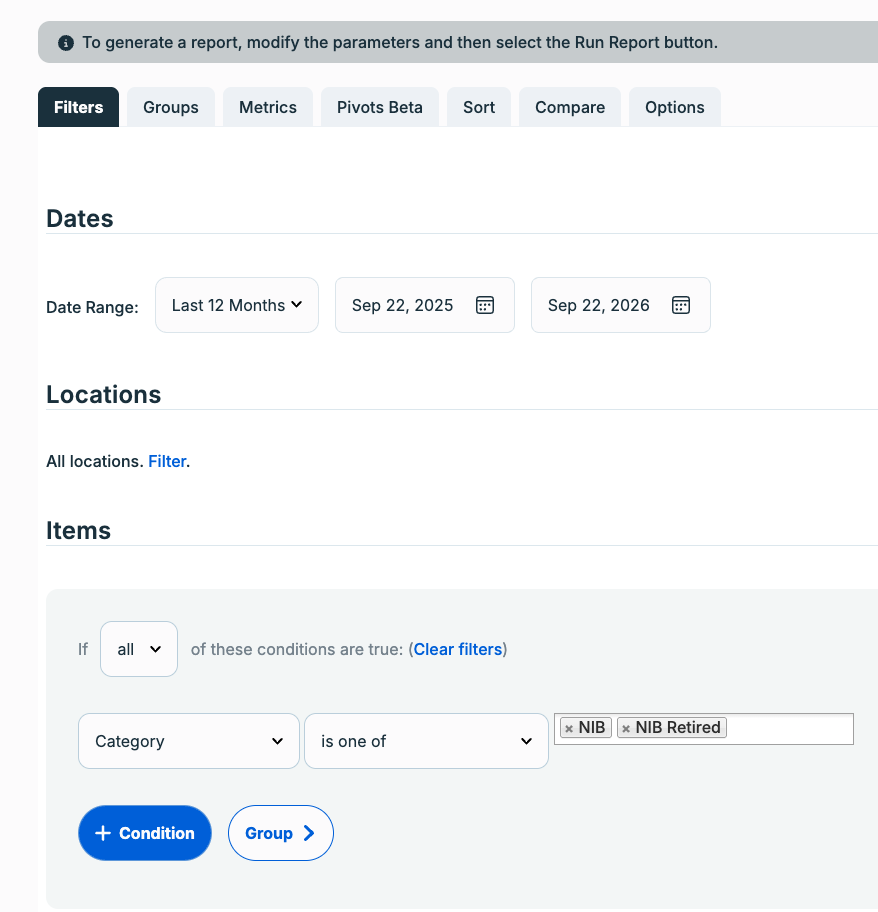Click the Dates section heading

[80, 219]
